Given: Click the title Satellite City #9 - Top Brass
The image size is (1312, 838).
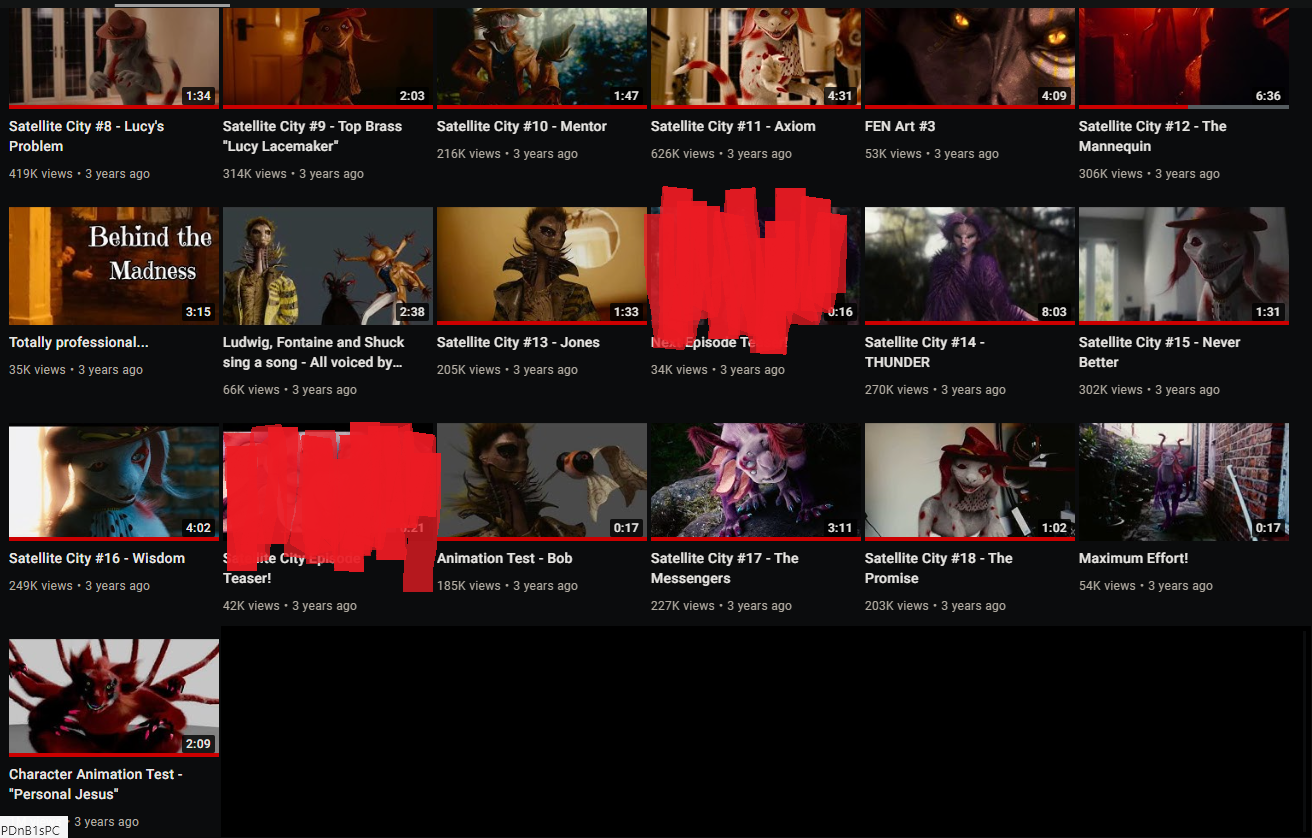Looking at the screenshot, I should (x=312, y=136).
